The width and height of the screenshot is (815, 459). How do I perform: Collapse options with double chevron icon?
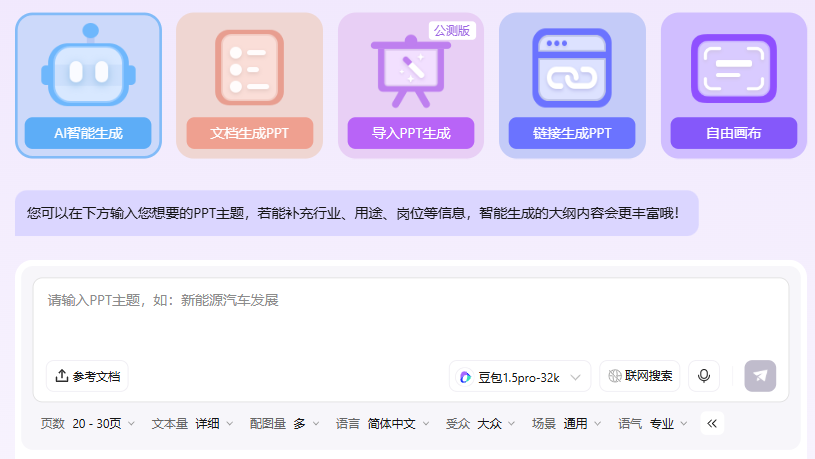[712, 423]
